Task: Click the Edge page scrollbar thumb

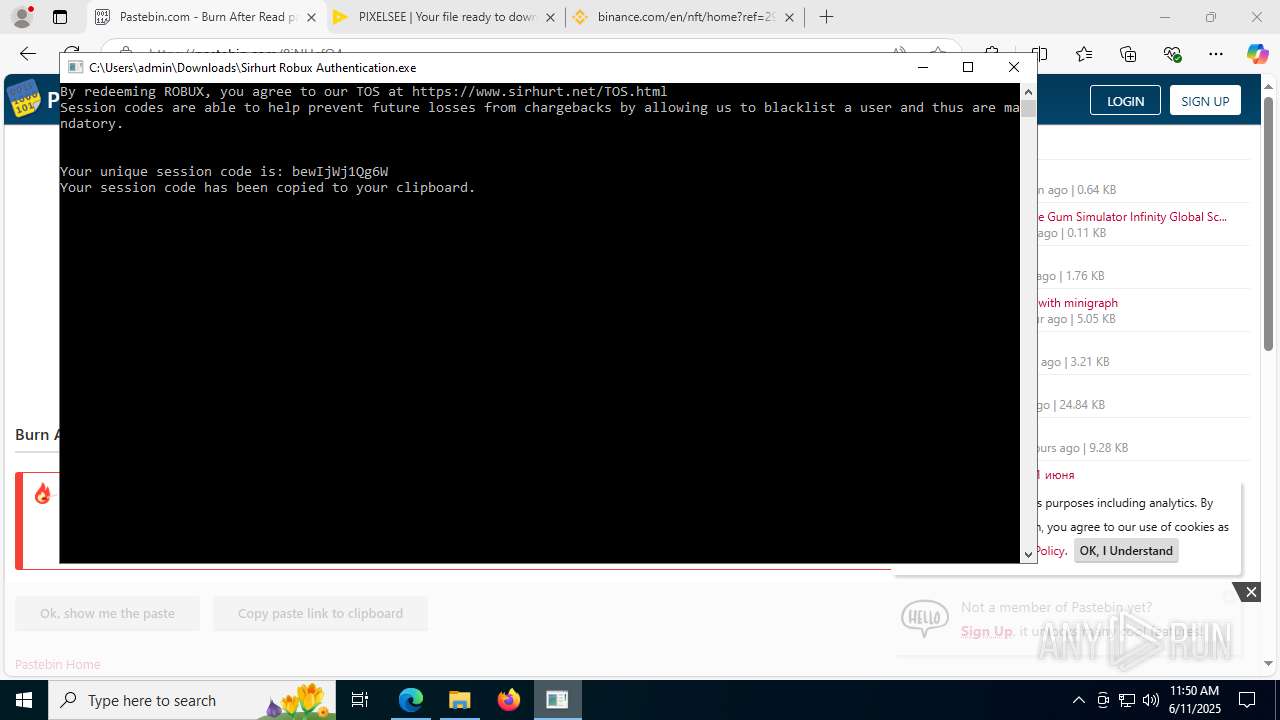Action: pyautogui.click(x=1268, y=223)
